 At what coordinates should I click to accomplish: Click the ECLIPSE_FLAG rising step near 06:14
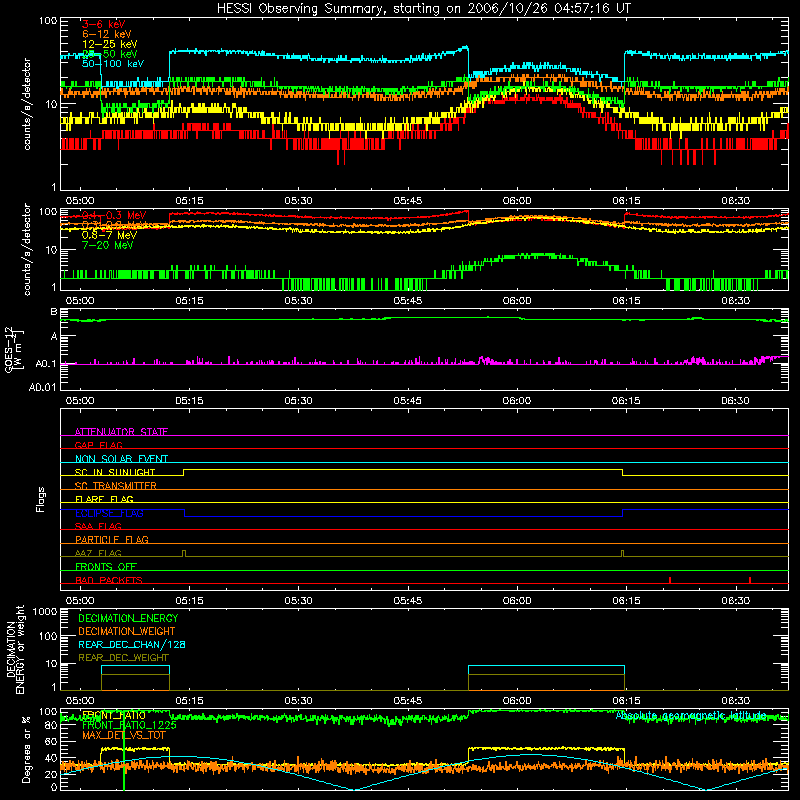tap(622, 513)
